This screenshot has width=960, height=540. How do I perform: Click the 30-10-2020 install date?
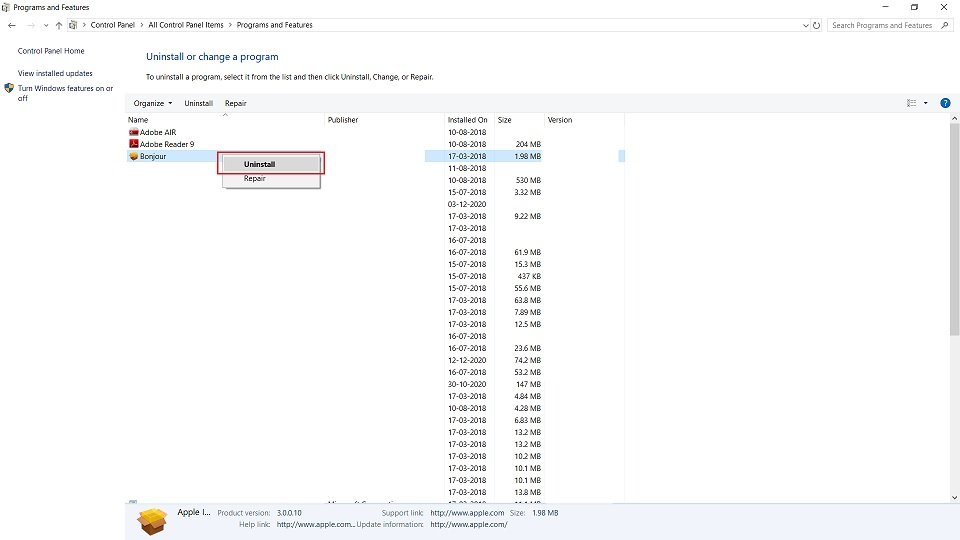pos(467,384)
